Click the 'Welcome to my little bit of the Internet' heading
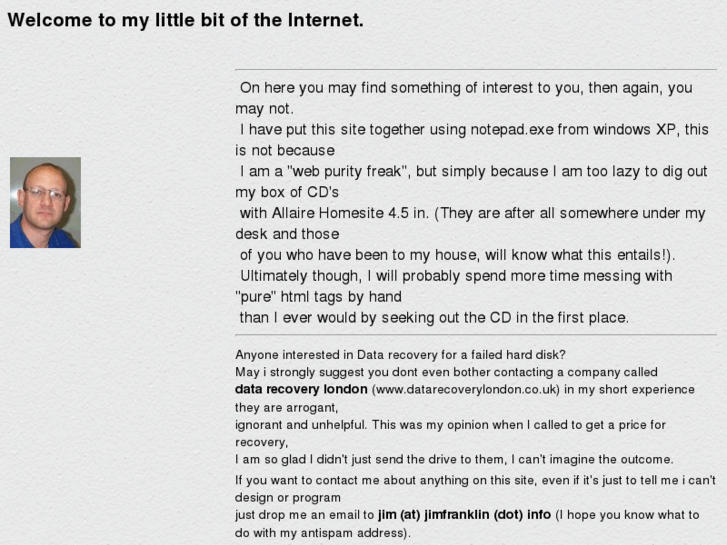 point(185,20)
